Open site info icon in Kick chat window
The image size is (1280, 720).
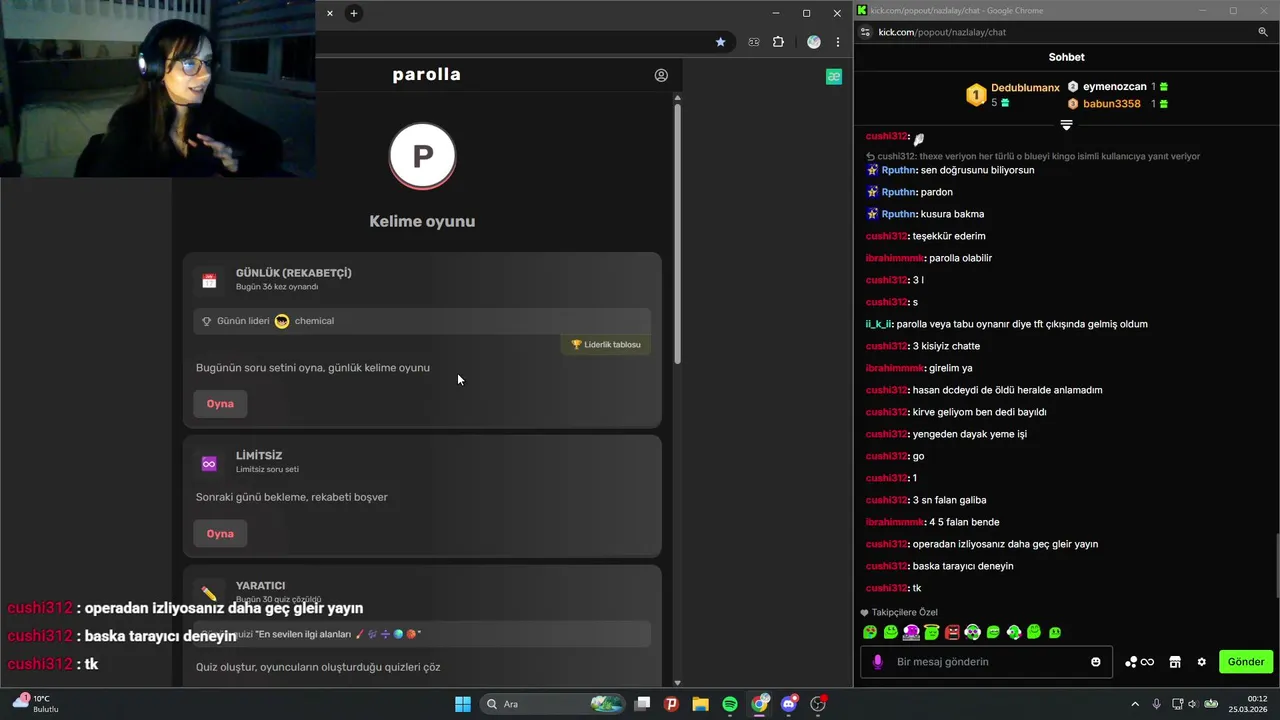pyautogui.click(x=866, y=32)
